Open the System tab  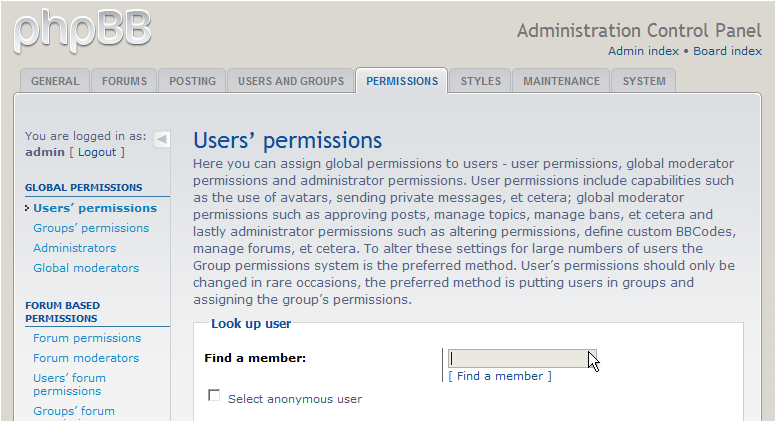click(643, 81)
